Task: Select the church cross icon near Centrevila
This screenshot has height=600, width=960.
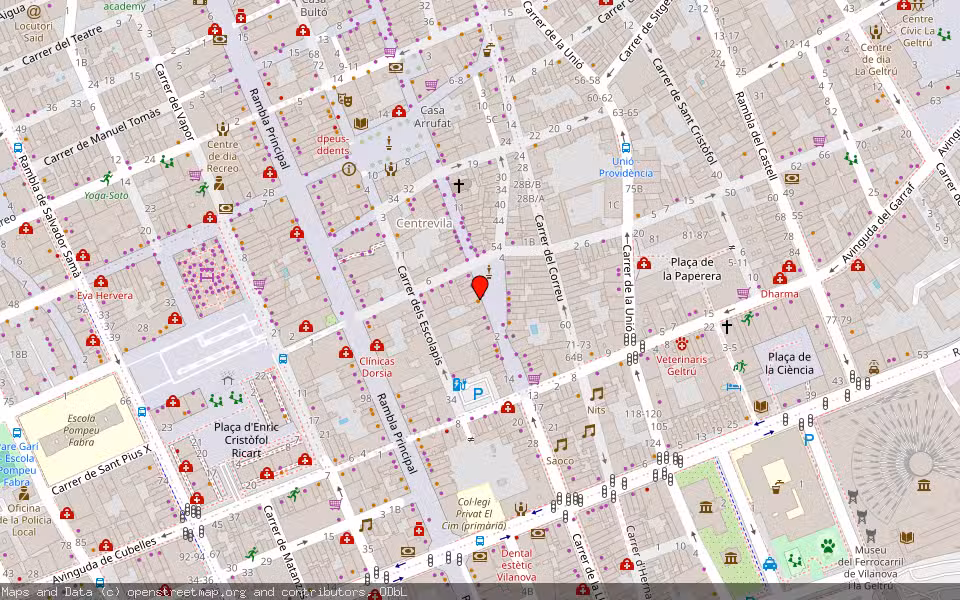Action: 459,185
